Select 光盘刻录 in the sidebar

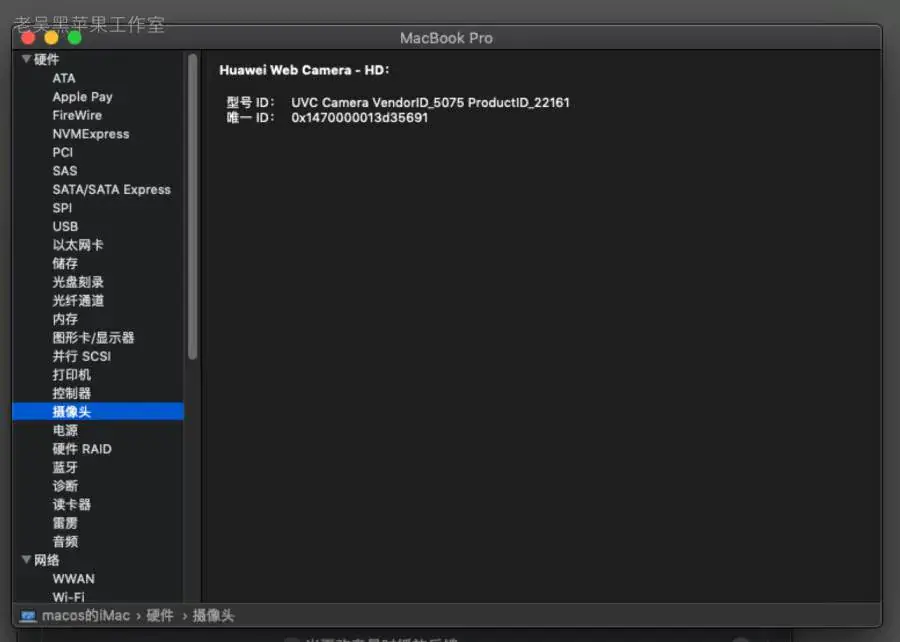[77, 282]
